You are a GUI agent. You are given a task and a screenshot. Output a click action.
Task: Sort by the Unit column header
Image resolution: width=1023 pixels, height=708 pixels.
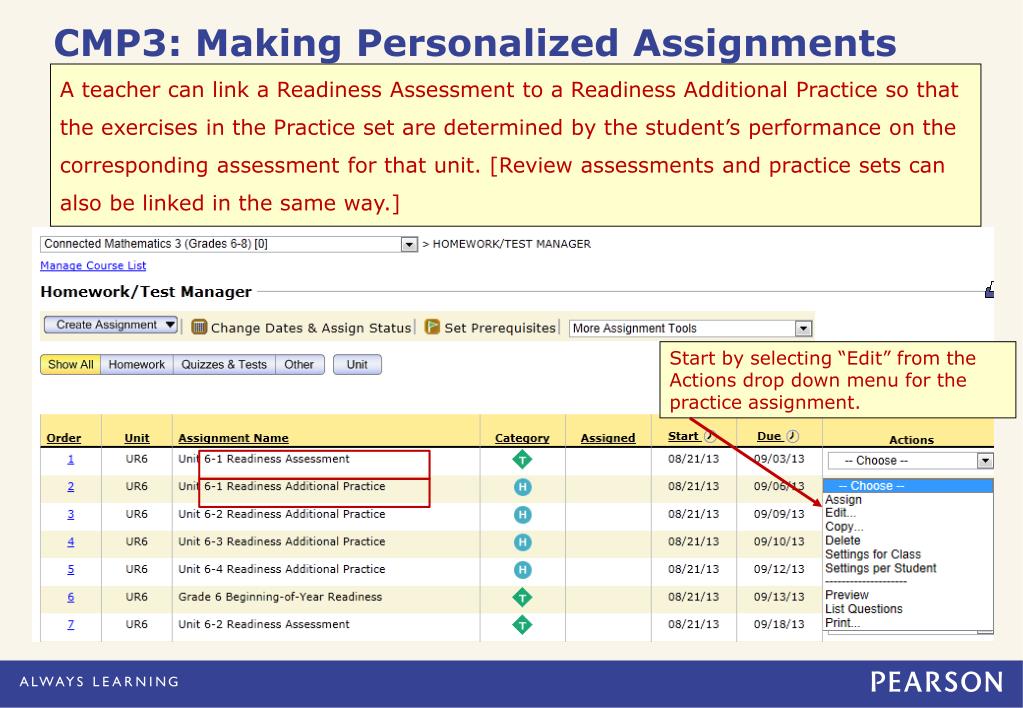point(137,438)
